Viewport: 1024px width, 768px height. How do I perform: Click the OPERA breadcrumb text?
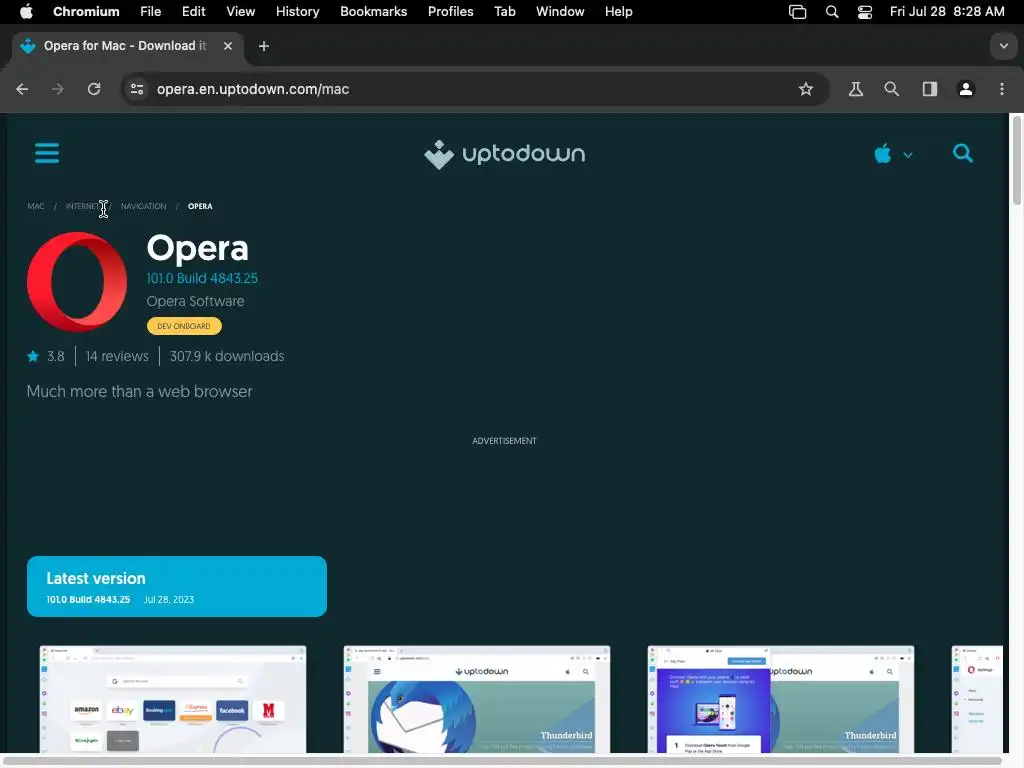(x=200, y=206)
